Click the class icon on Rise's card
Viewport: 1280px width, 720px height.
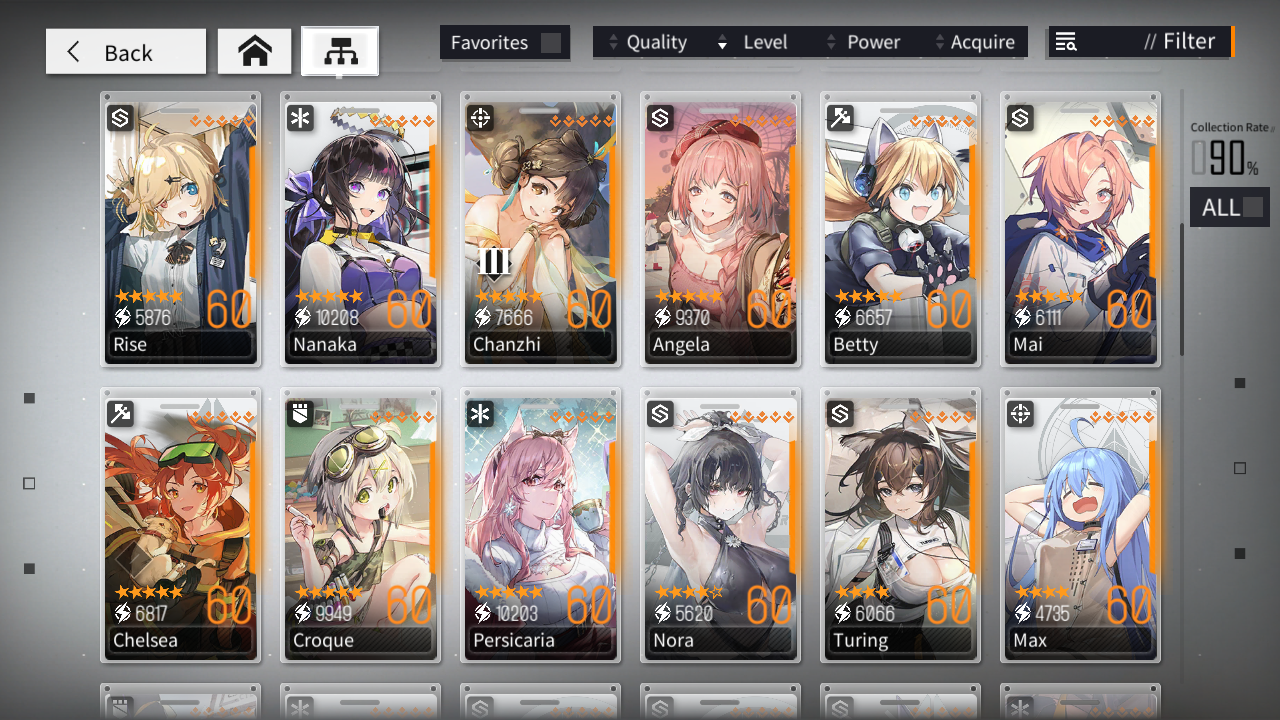tap(120, 119)
